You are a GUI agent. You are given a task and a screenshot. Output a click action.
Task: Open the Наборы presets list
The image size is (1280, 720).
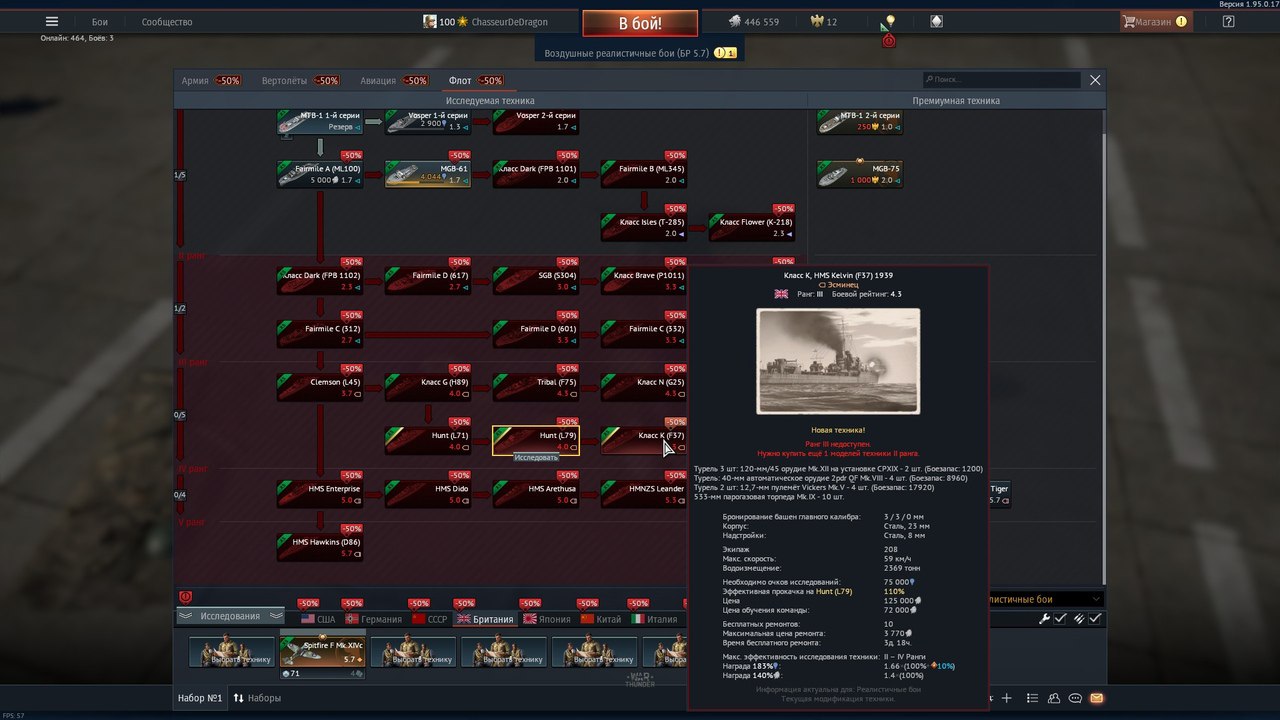pos(257,698)
